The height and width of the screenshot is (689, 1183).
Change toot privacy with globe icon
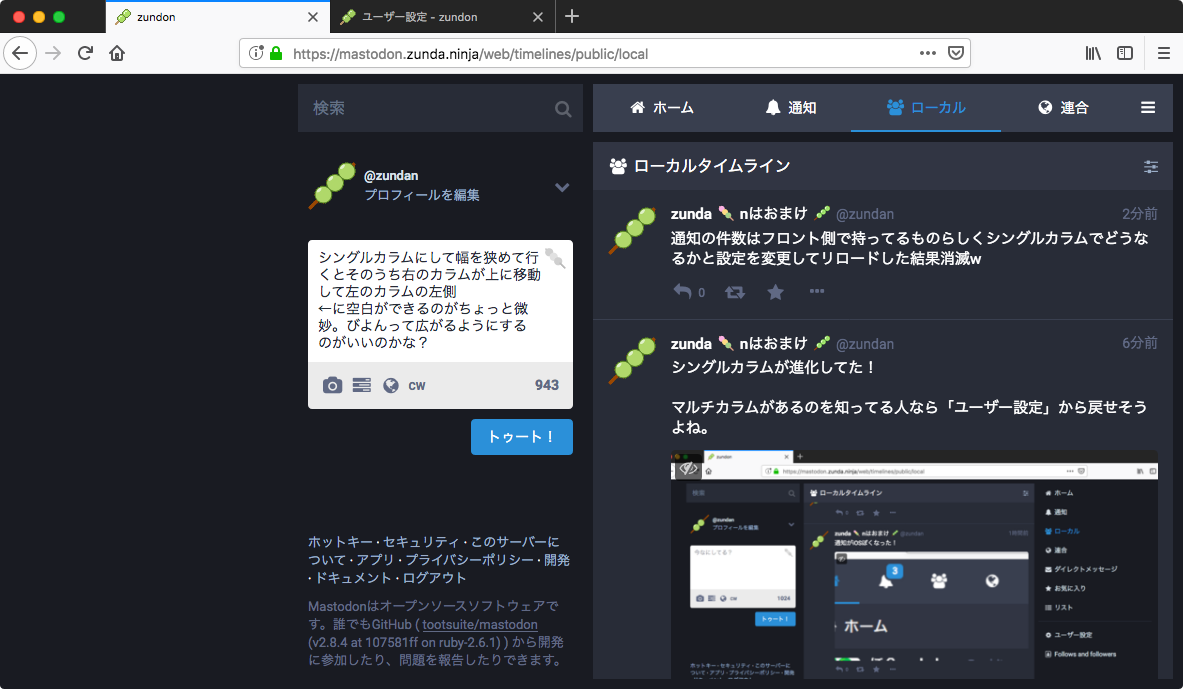pos(391,386)
